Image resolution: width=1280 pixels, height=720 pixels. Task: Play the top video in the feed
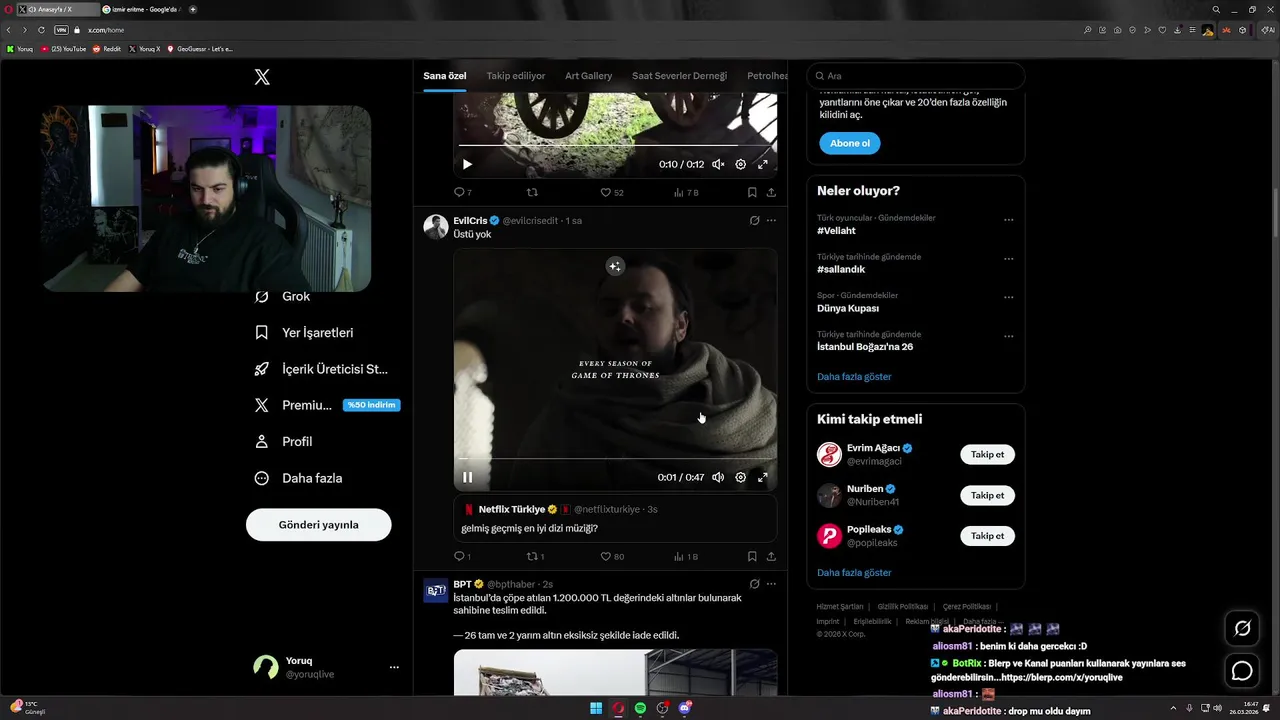point(467,164)
